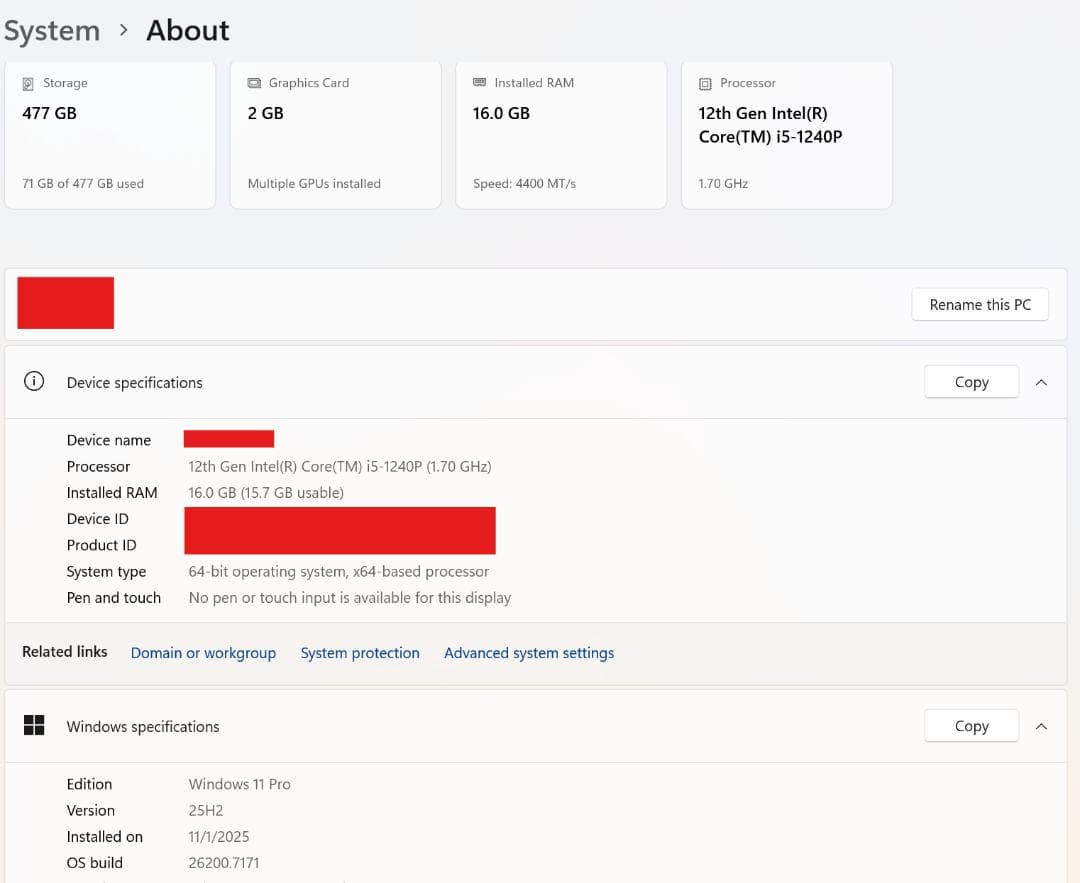The image size is (1080, 883).
Task: Open the 477 GB Storage card
Action: click(110, 135)
